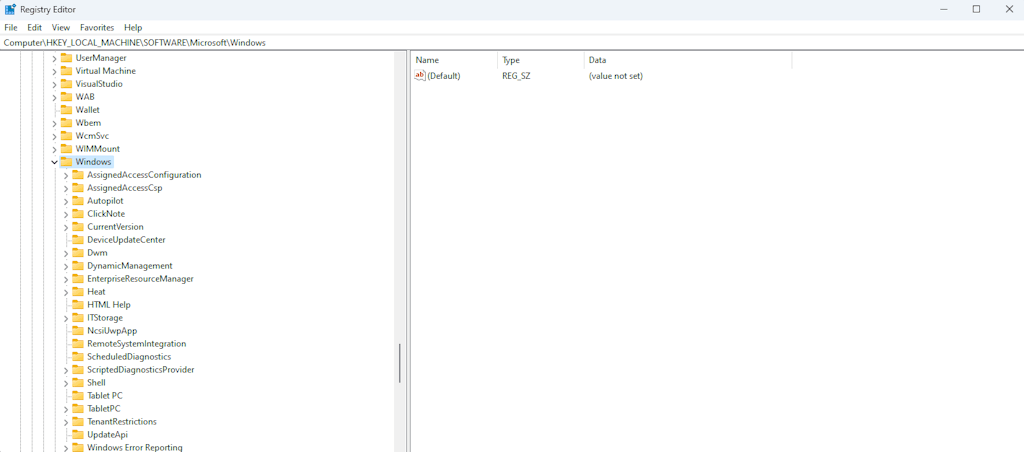Click the RemoteSystemIntegration folder icon
The width and height of the screenshot is (1024, 452).
[x=78, y=344]
